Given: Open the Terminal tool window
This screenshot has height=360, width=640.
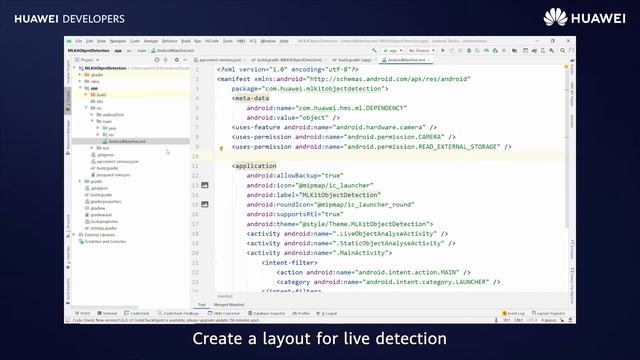Looking at the screenshot, I should (x=107, y=313).
